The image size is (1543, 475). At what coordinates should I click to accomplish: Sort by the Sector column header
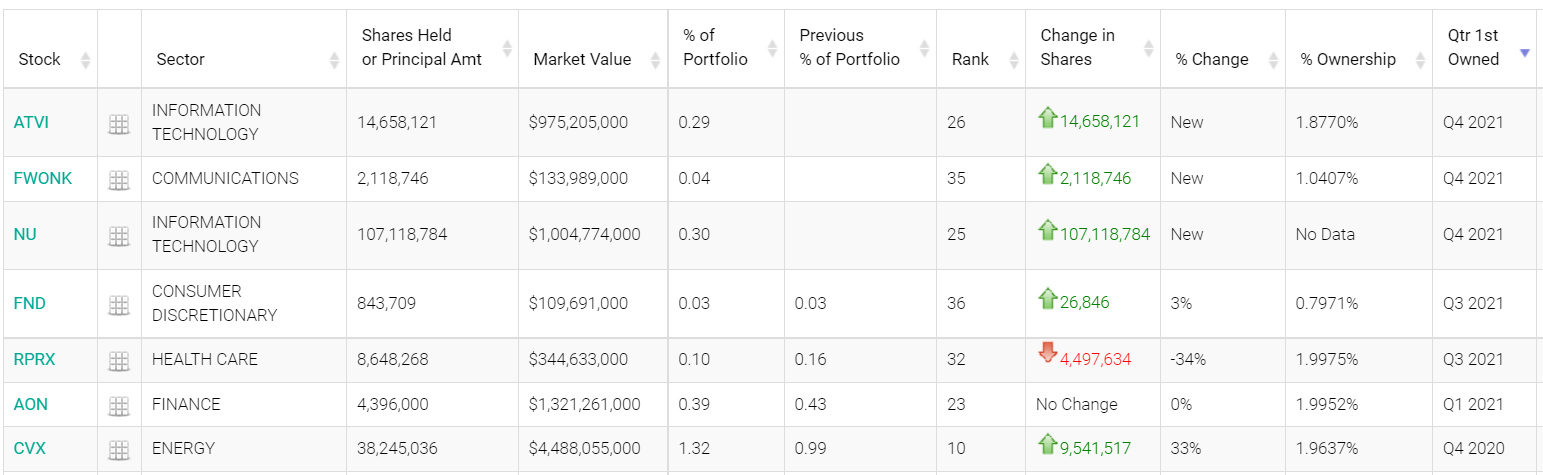point(181,59)
